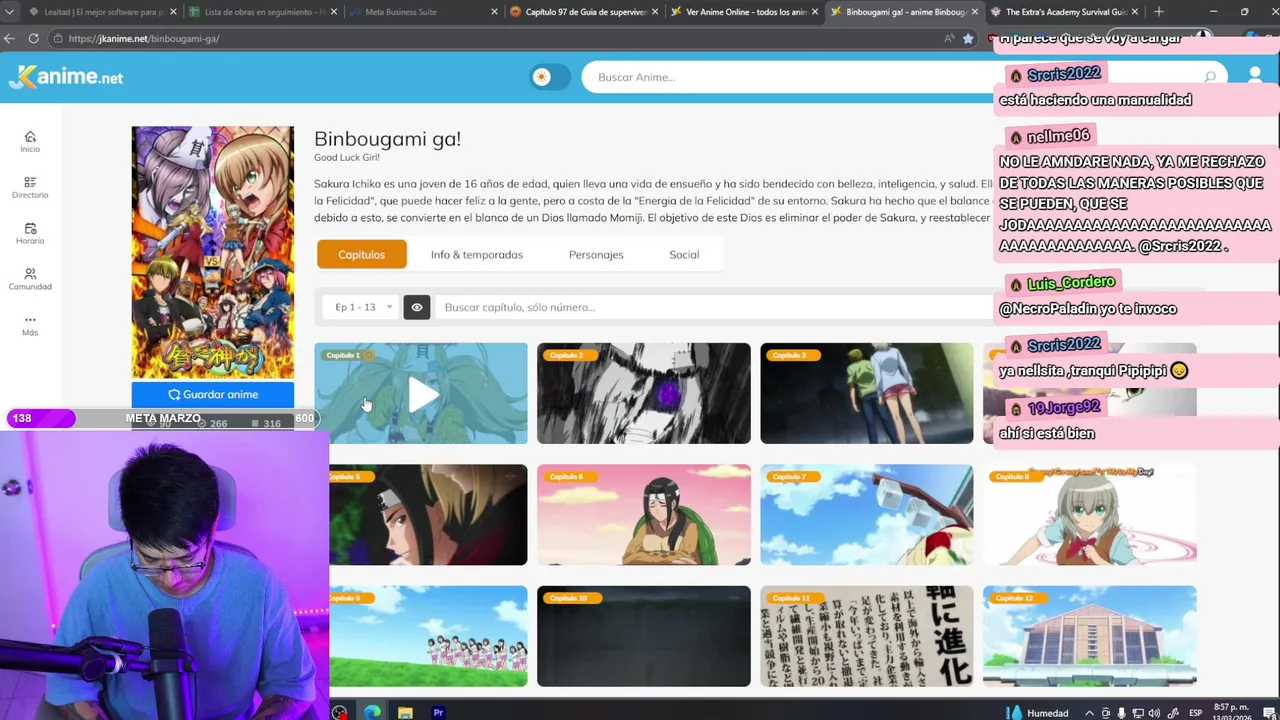Screen dimensions: 1280x720
Task: Click the browser back arrow
Action: (10, 38)
